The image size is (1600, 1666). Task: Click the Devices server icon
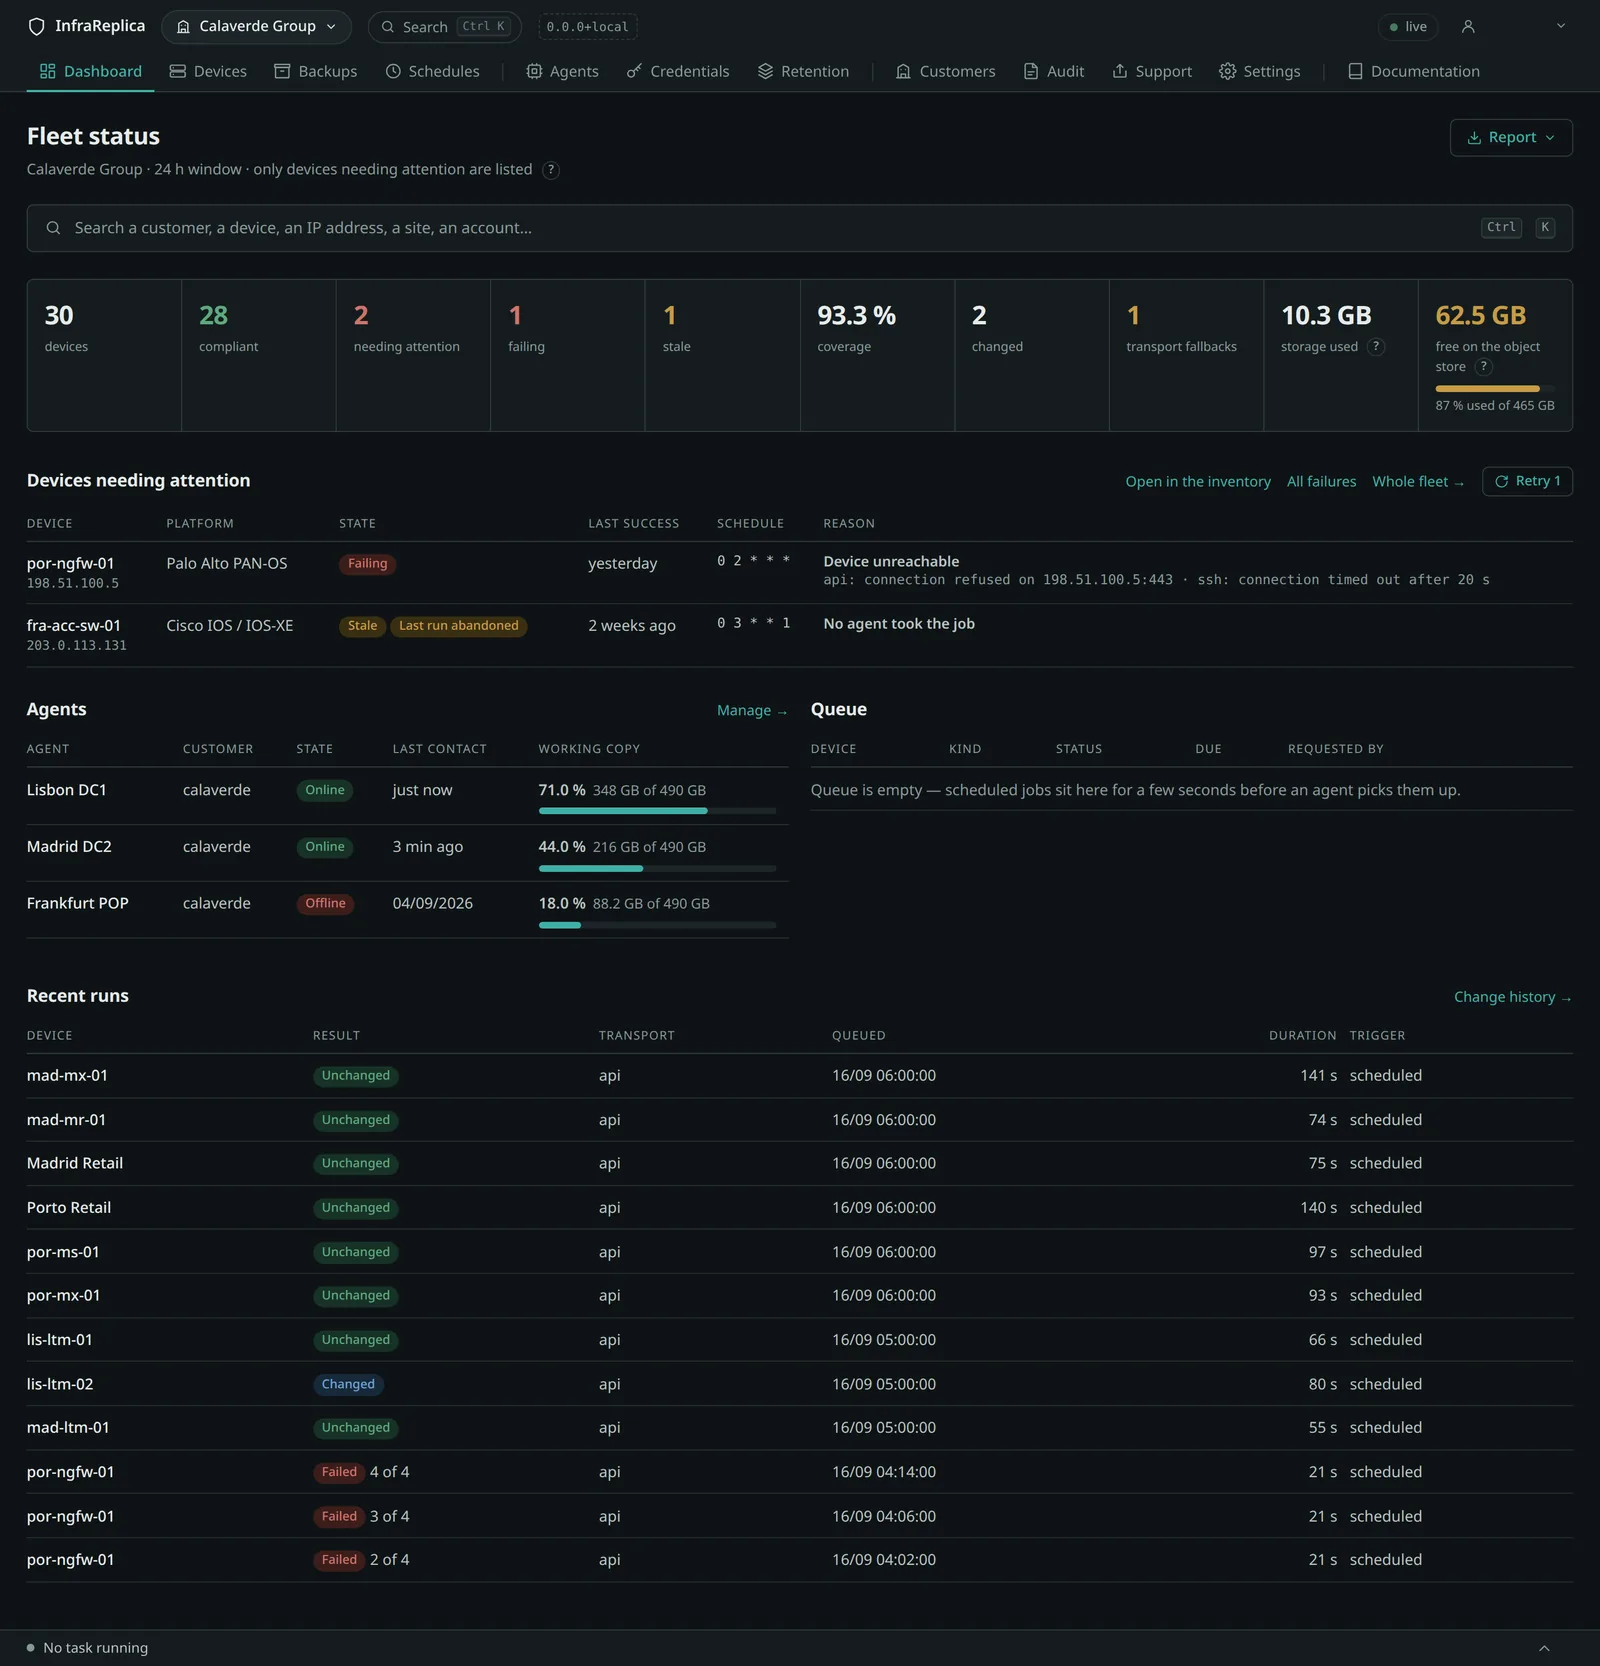pyautogui.click(x=178, y=71)
